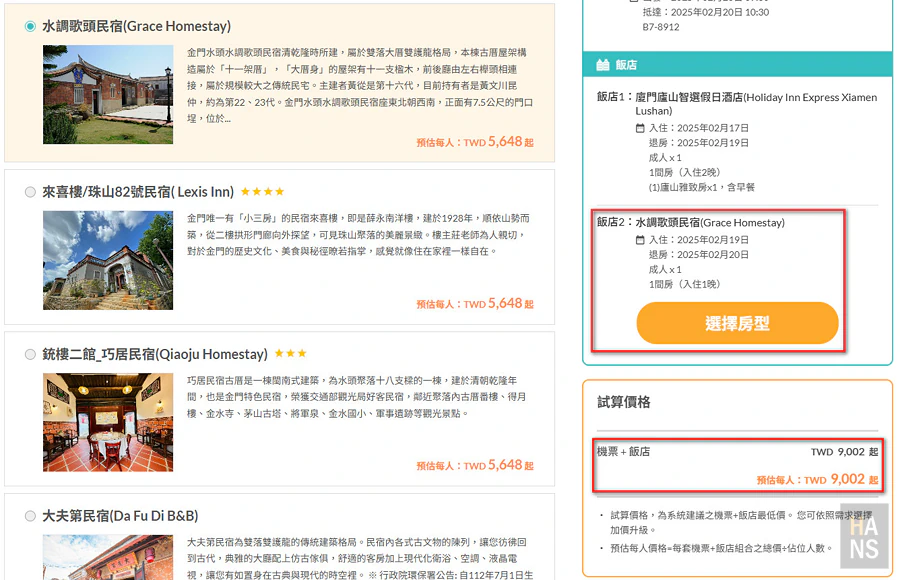
Task: Click the Qiaoju Homestay price 預估每人 TWD 5,648 起
Action: (x=475, y=466)
